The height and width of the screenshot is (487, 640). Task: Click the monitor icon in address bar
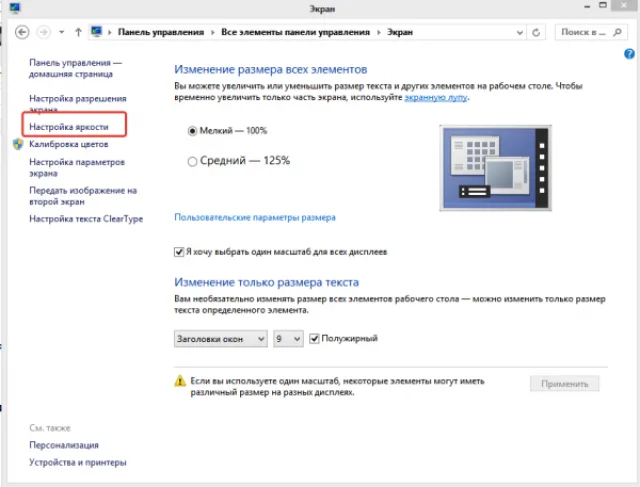[97, 31]
